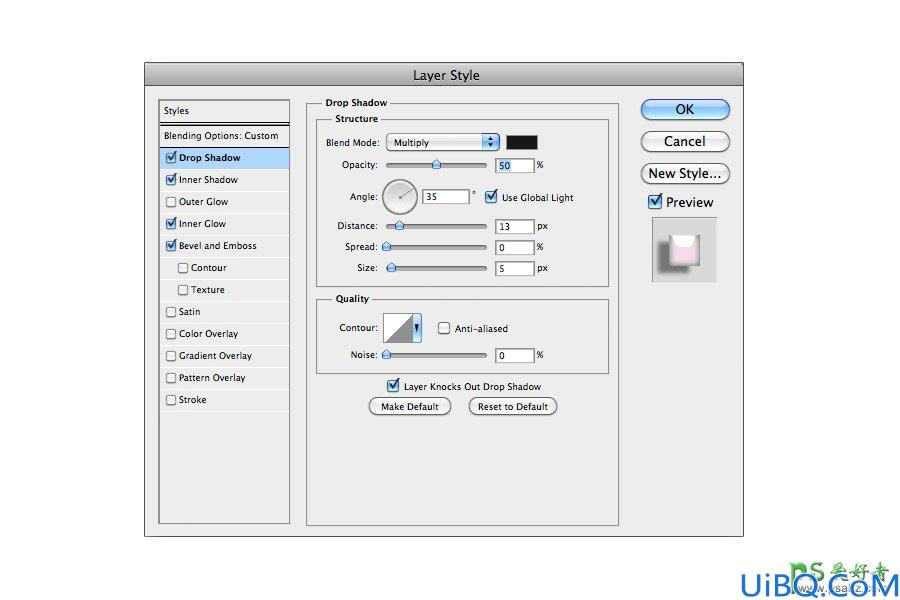Click the style preview thumbnail

click(x=684, y=250)
